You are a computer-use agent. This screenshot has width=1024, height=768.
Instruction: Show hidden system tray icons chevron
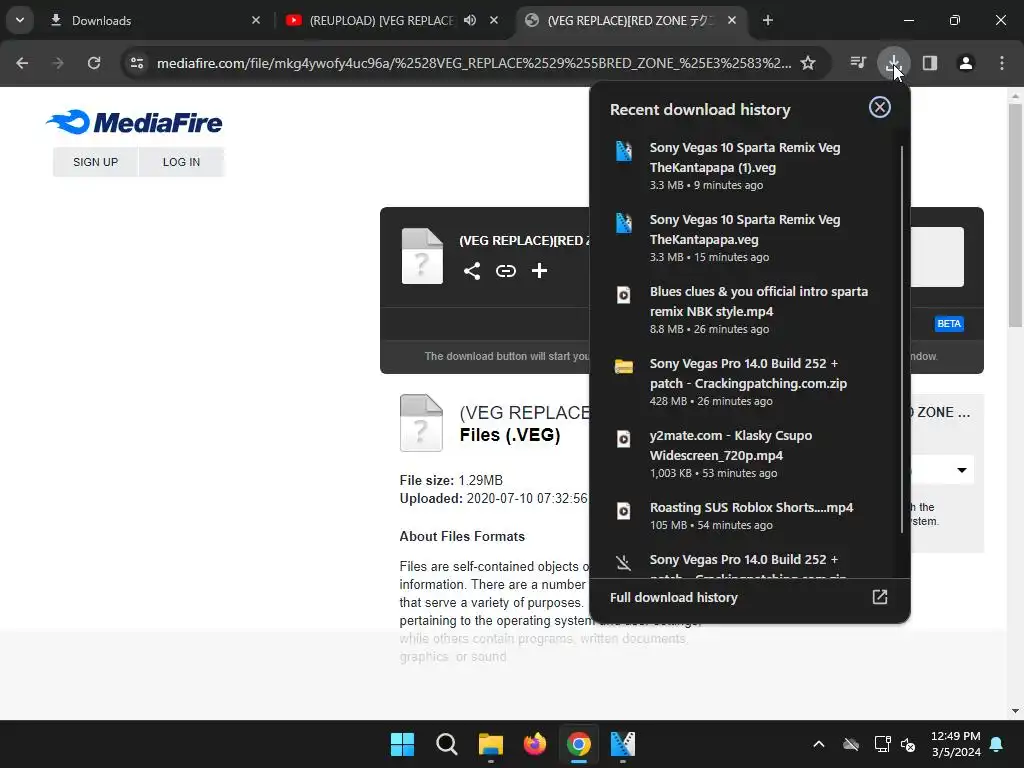(x=818, y=744)
